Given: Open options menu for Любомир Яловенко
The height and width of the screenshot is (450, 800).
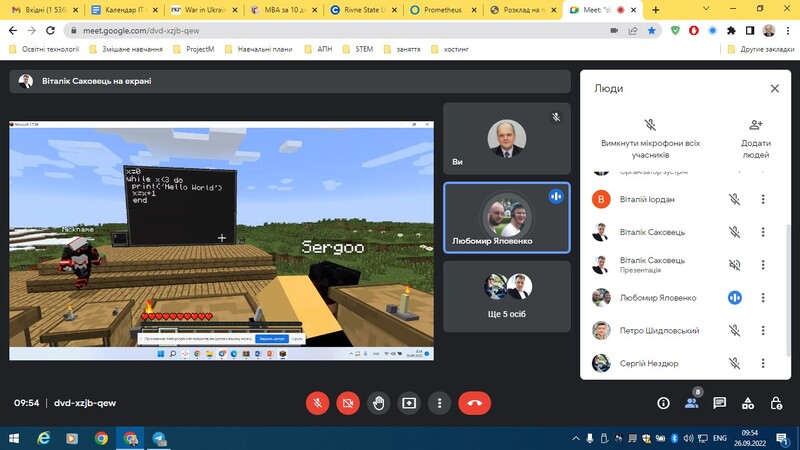Looking at the screenshot, I should click(763, 297).
